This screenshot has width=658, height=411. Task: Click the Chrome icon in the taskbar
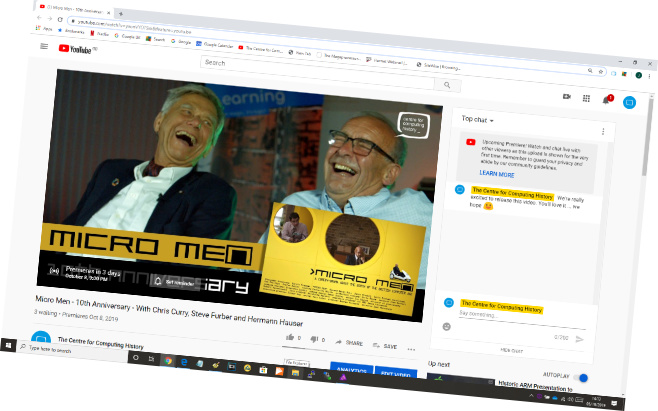(x=168, y=361)
